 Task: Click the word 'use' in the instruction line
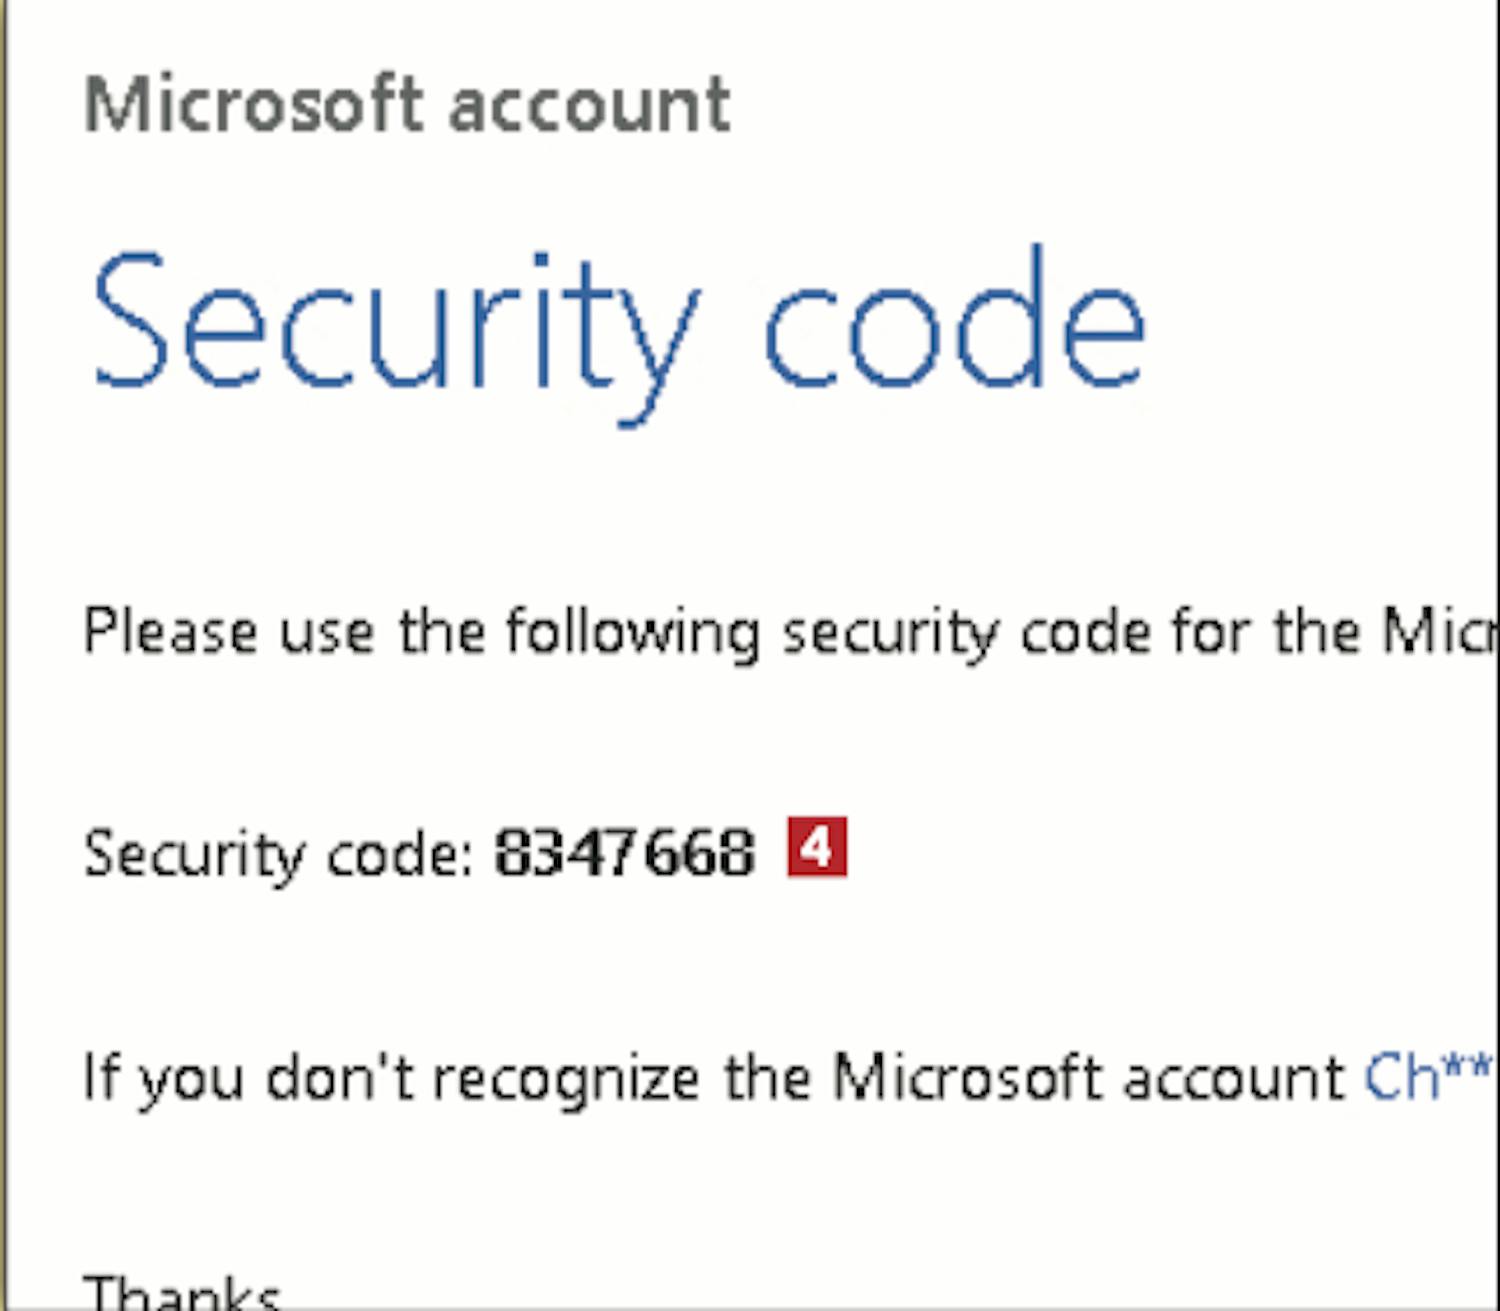pos(326,634)
